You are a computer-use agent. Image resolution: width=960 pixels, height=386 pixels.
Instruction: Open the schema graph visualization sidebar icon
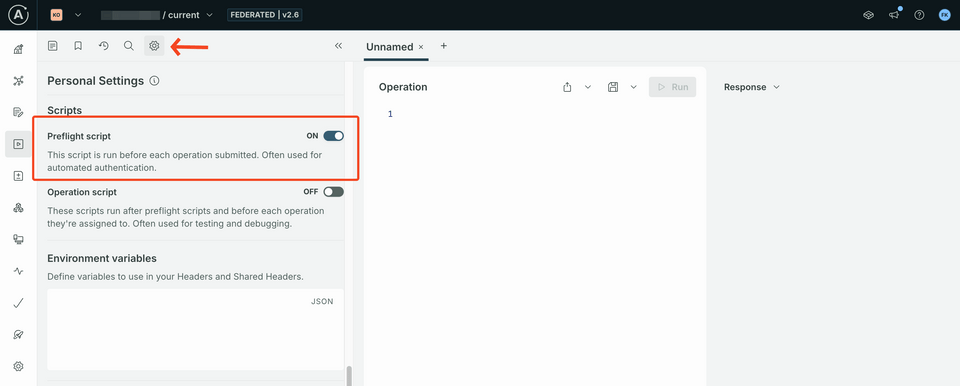tap(18, 81)
